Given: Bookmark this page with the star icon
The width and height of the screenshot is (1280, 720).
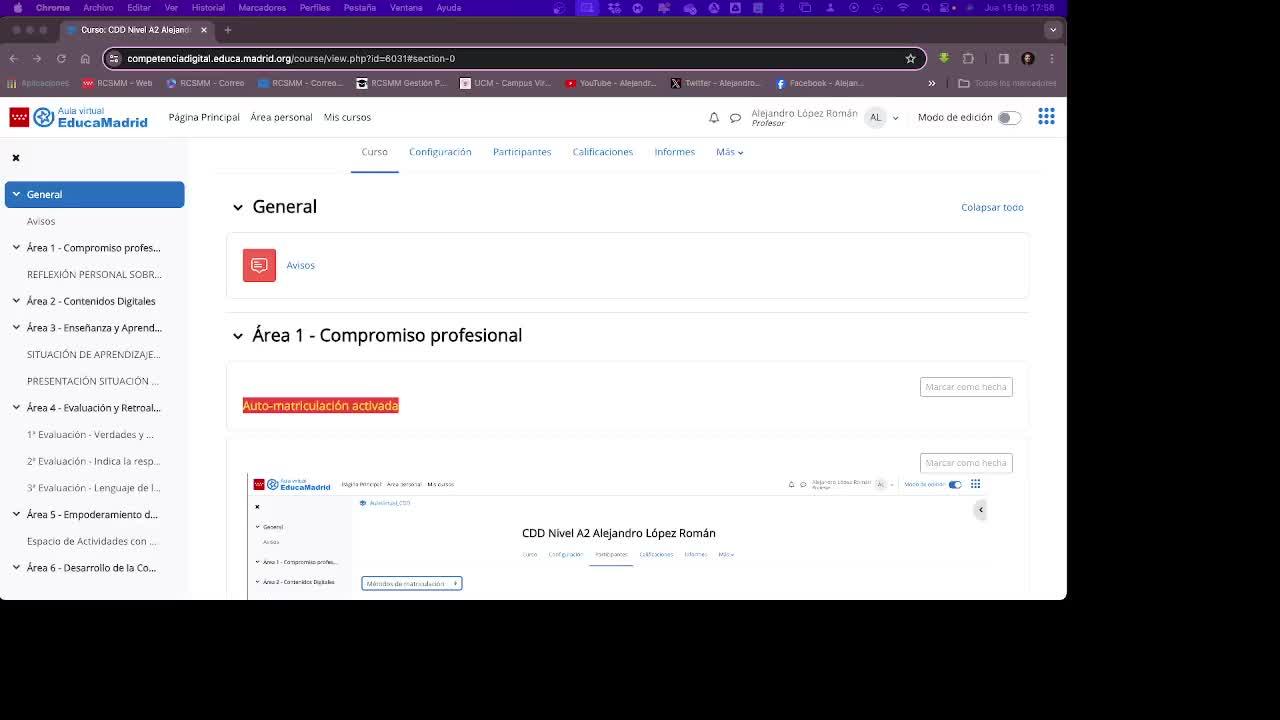Looking at the screenshot, I should click(910, 58).
